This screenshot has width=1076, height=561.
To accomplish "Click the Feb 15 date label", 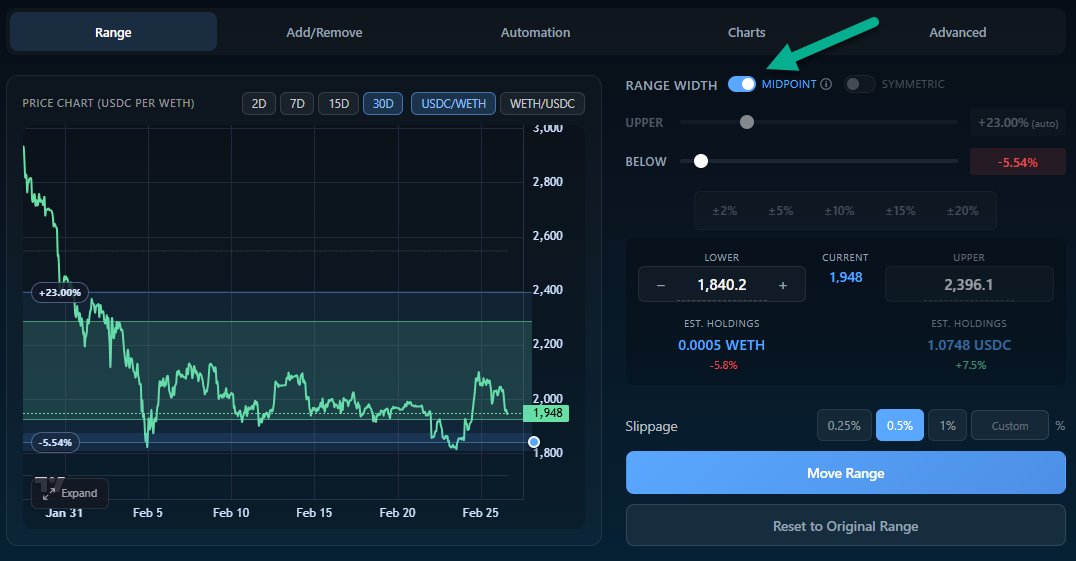I will coord(314,512).
